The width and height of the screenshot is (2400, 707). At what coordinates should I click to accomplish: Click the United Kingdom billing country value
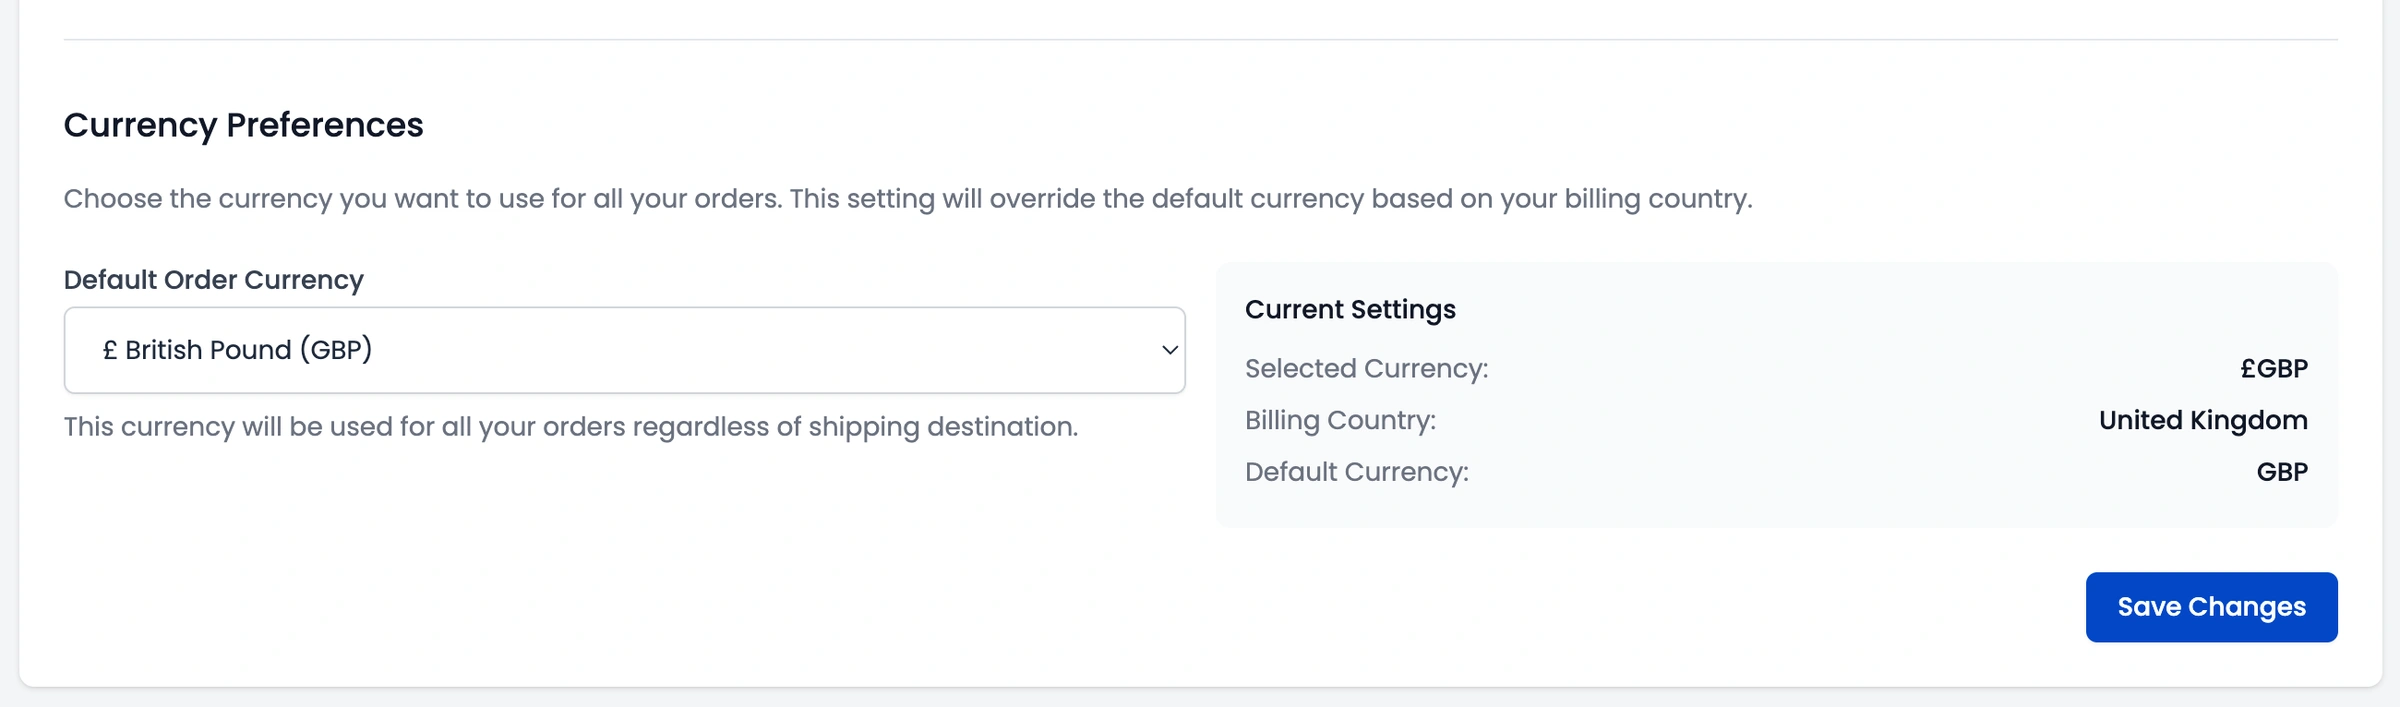point(2203,420)
